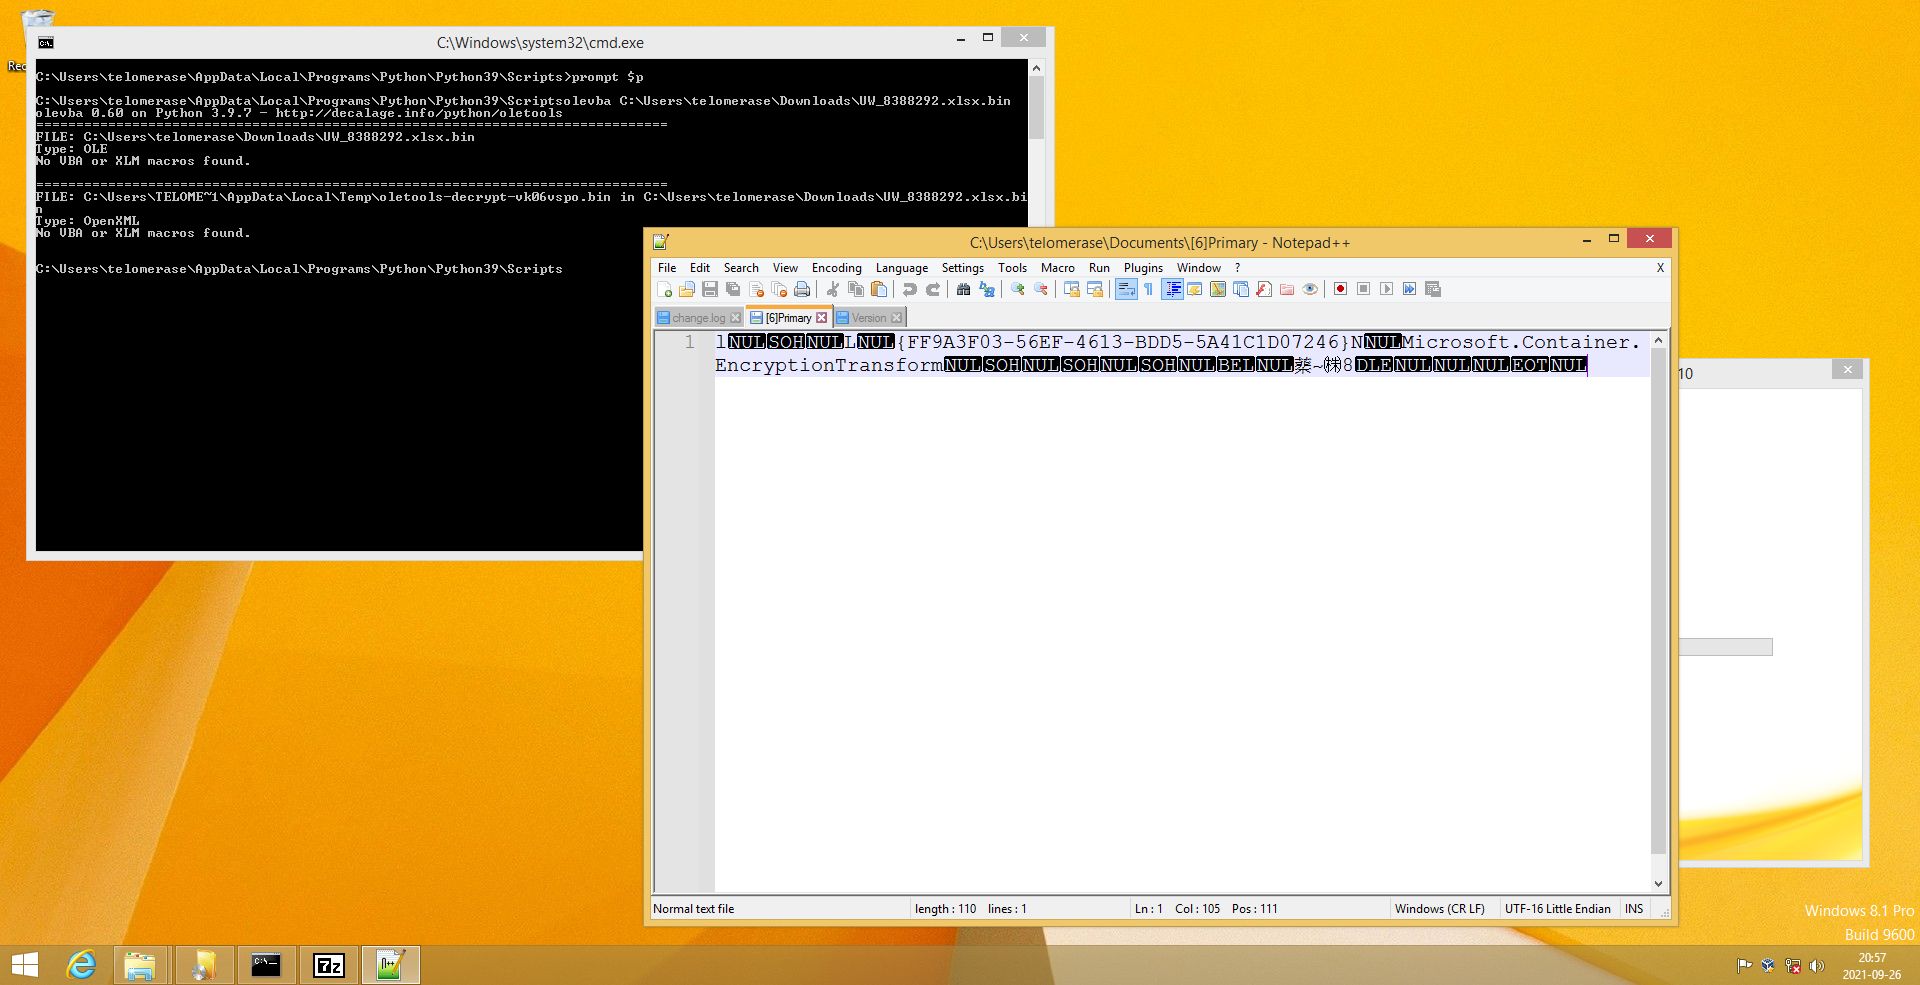Click the Find binoculars icon
1920x985 pixels.
963,290
